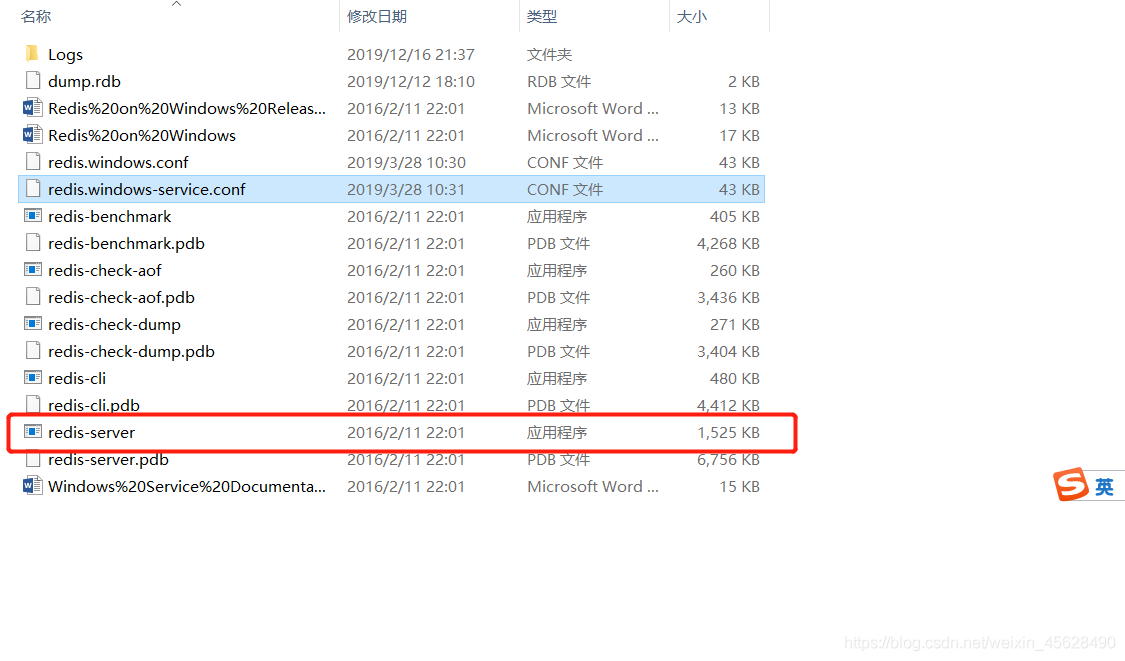Viewport: 1125px width, 661px height.
Task: Click the 3,436 KB size of redis-check-aof.pdb
Action: point(728,297)
